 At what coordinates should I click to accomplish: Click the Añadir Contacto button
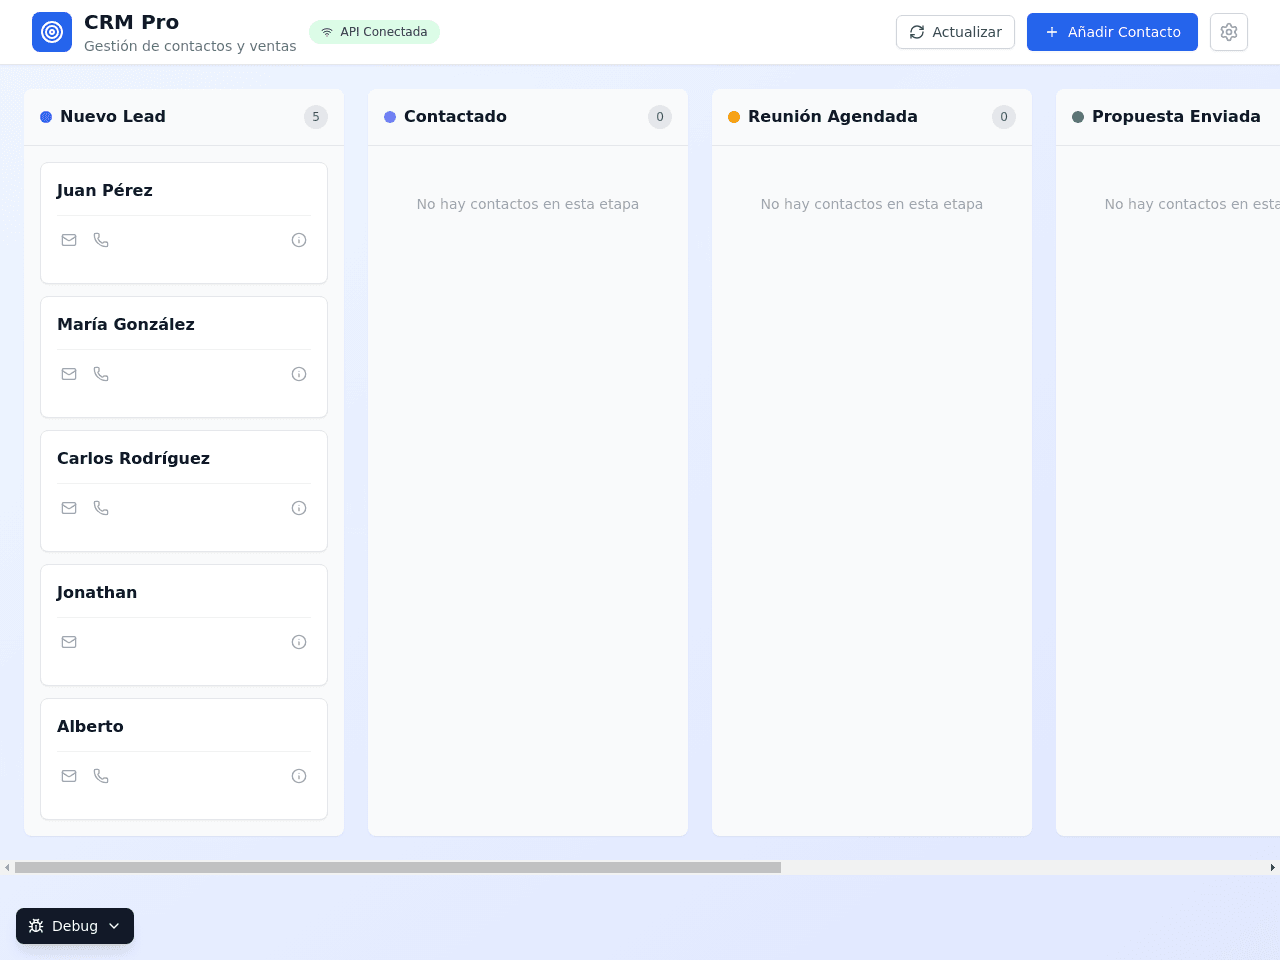tap(1112, 32)
